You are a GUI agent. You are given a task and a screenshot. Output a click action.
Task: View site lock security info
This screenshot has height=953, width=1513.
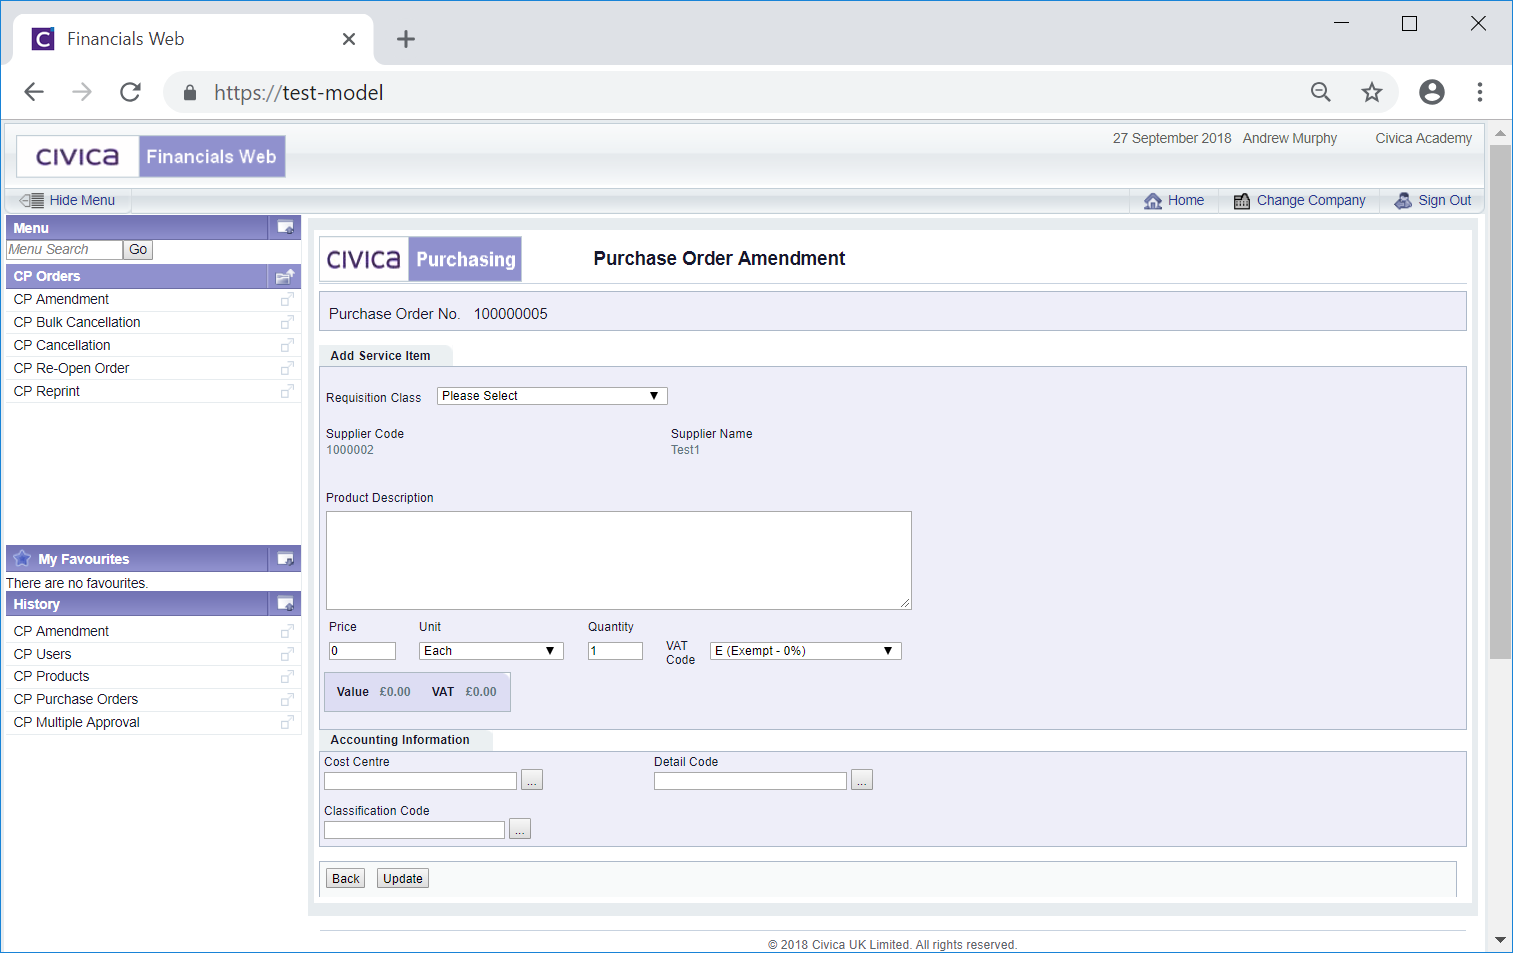click(190, 93)
